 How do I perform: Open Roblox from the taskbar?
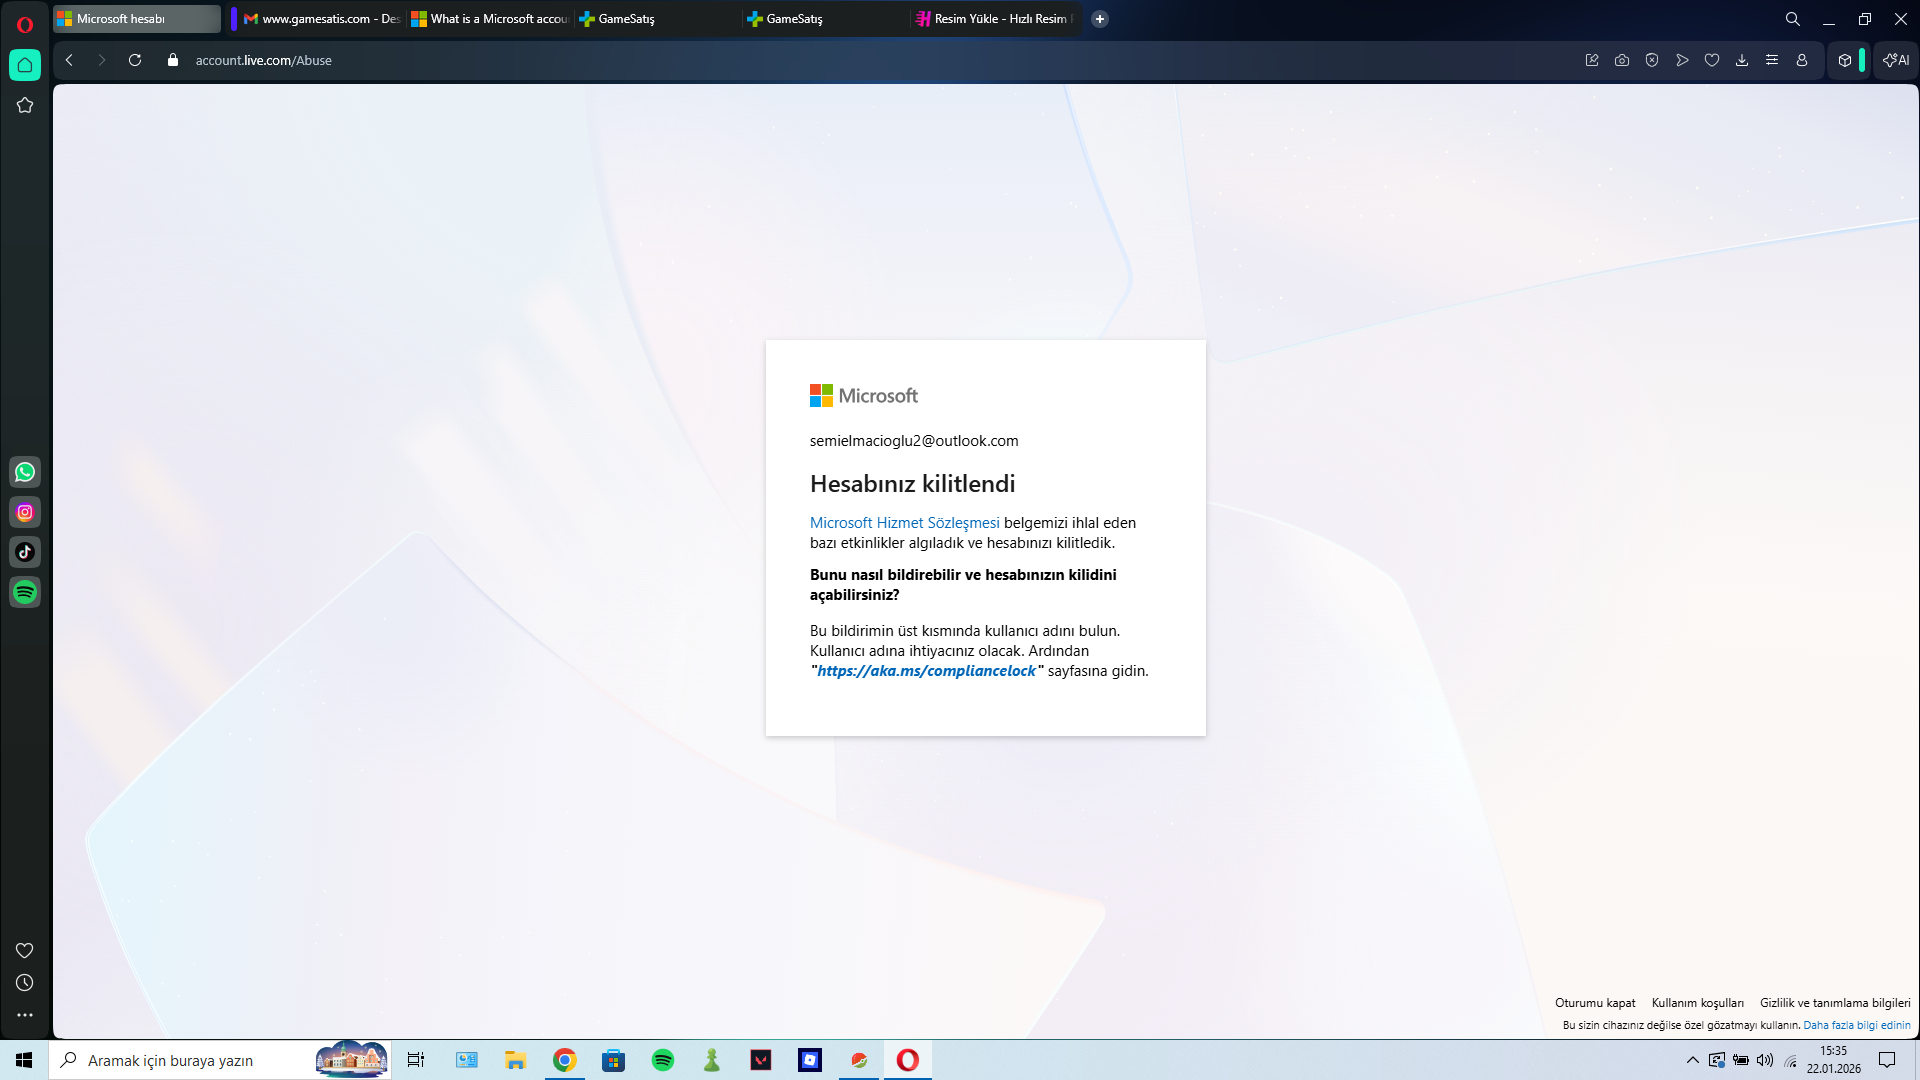[810, 1060]
